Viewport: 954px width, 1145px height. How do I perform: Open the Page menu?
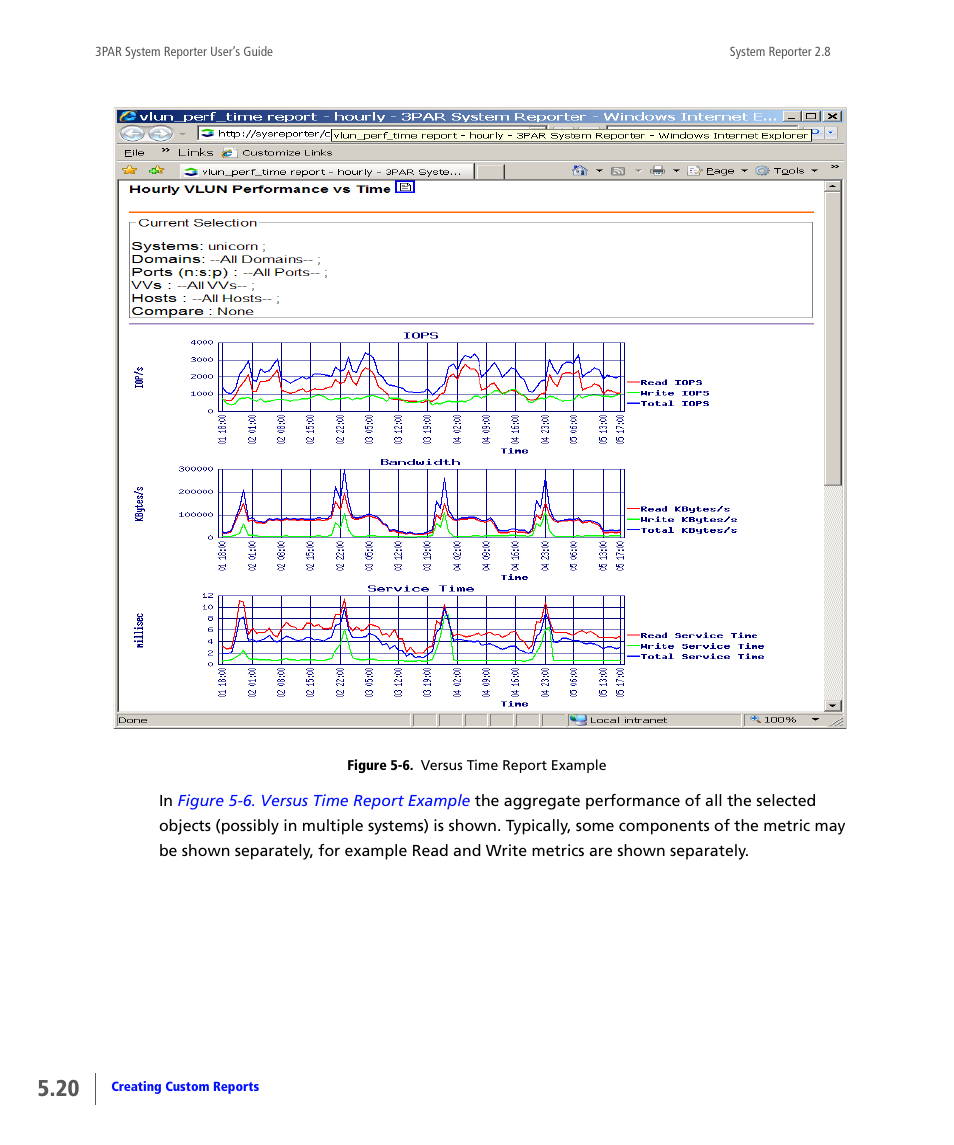pos(718,171)
